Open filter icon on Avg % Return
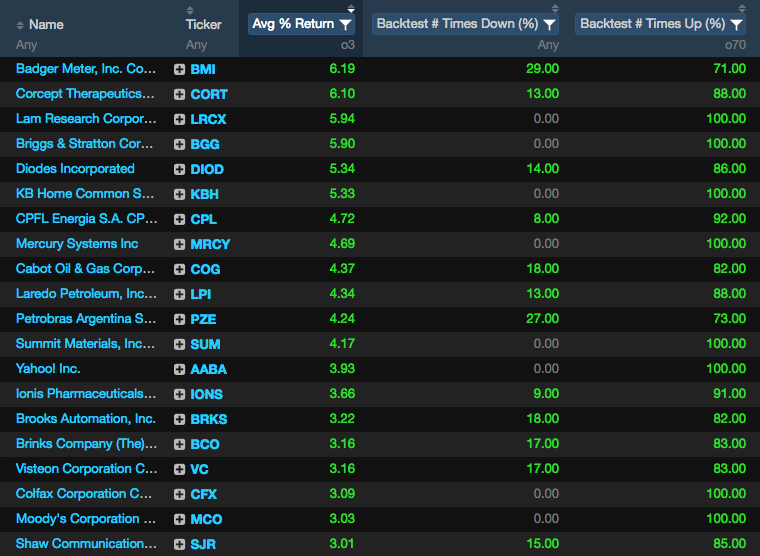Screen dimensions: 760x556 (345, 24)
